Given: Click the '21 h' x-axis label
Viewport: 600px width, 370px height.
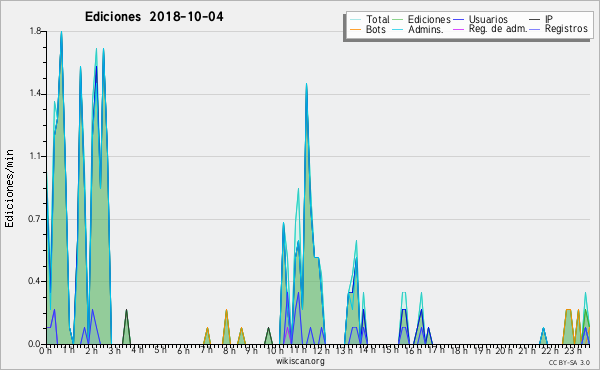Looking at the screenshot, I should click(527, 350).
